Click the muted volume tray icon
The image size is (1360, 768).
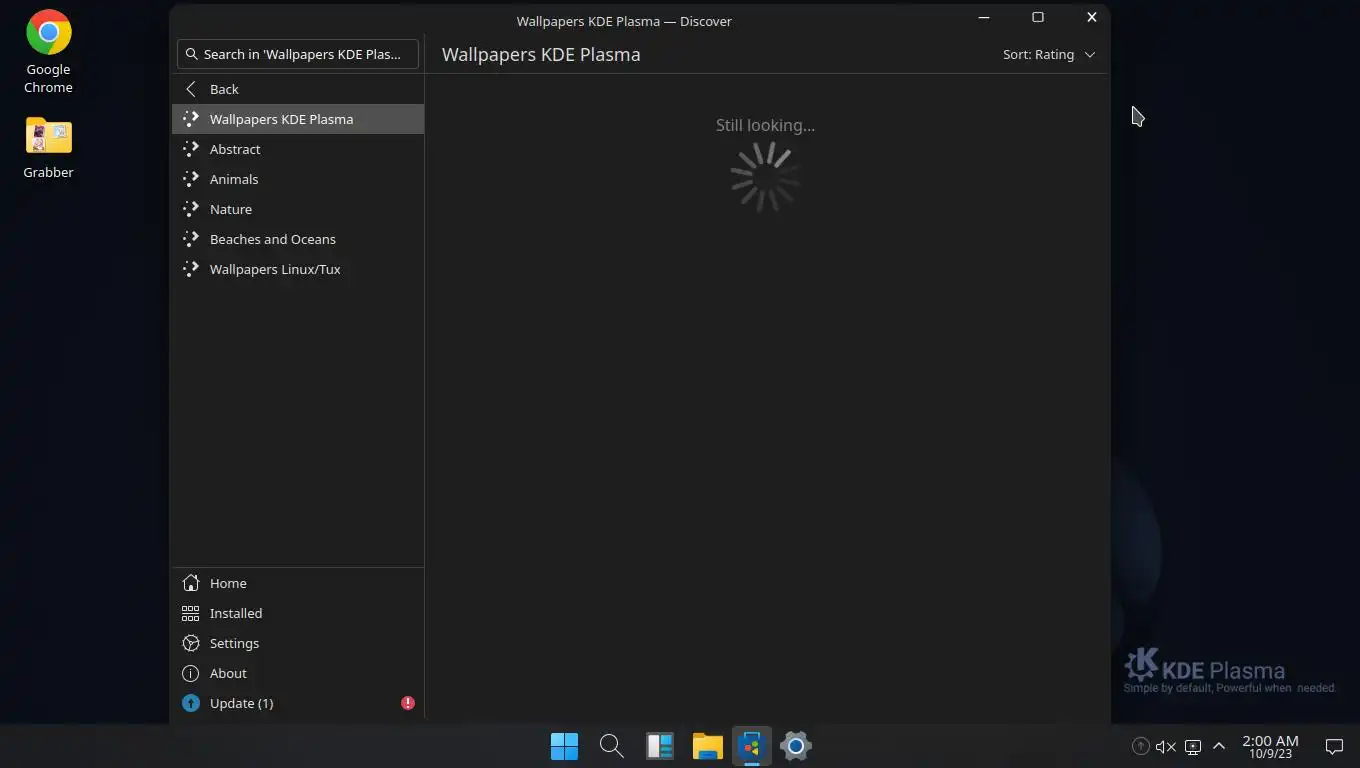point(1166,746)
